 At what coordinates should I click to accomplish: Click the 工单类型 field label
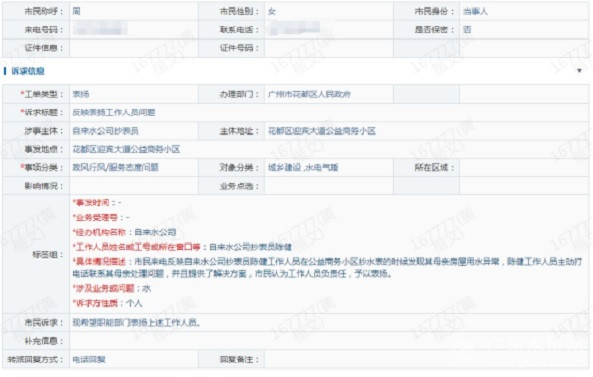[x=42, y=94]
